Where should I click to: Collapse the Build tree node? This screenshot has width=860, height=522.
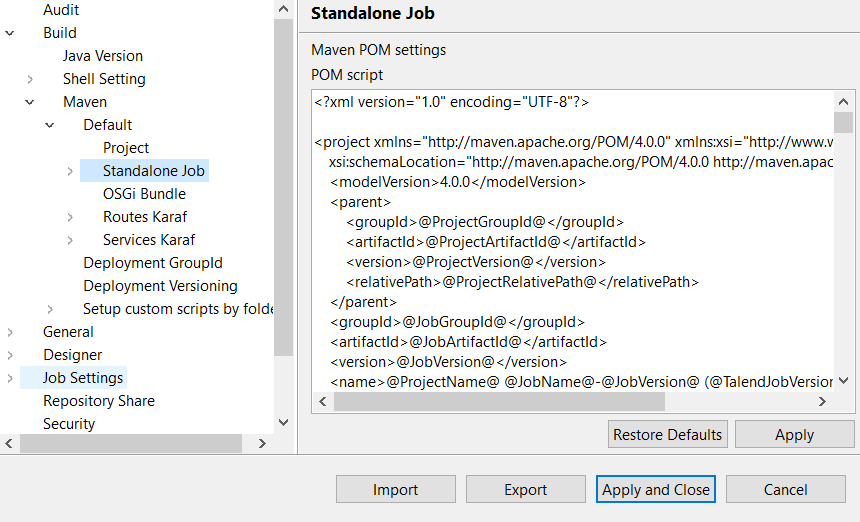(x=10, y=33)
